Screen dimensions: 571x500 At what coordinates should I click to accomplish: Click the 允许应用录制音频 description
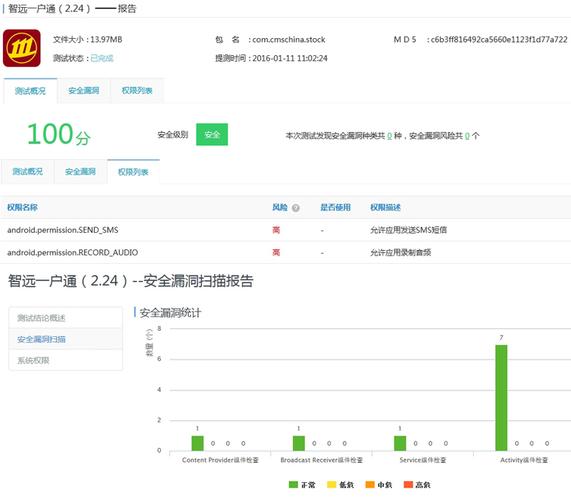coord(401,252)
